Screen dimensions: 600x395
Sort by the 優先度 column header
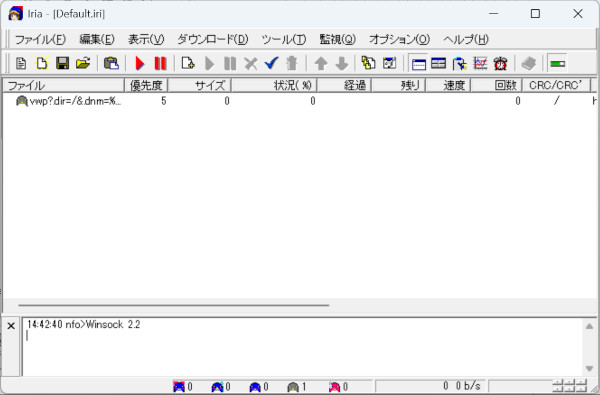(x=146, y=85)
